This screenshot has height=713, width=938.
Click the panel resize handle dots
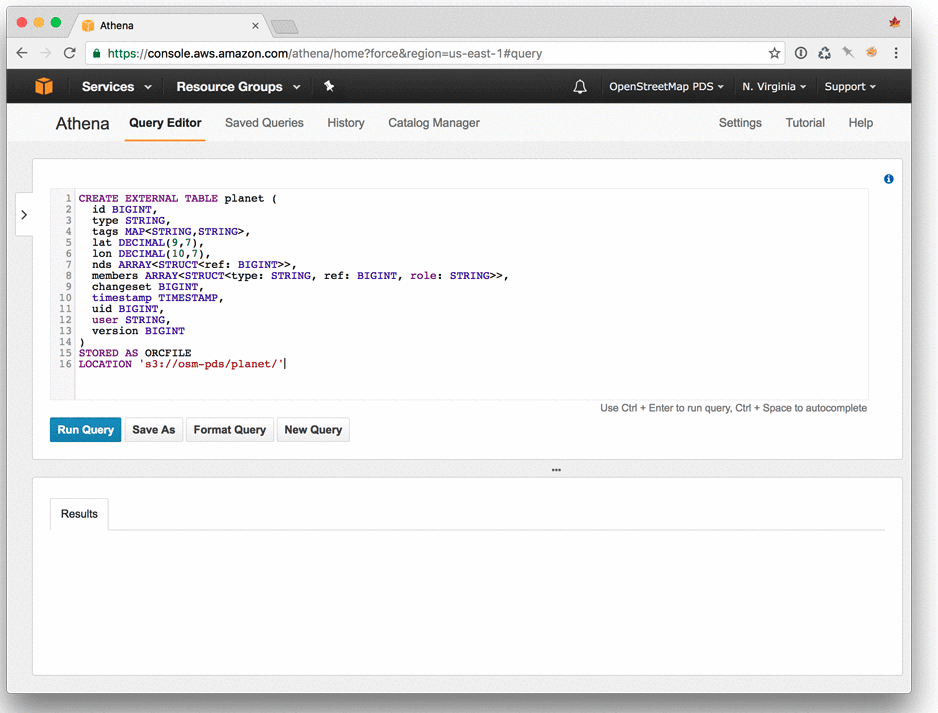[x=556, y=470]
